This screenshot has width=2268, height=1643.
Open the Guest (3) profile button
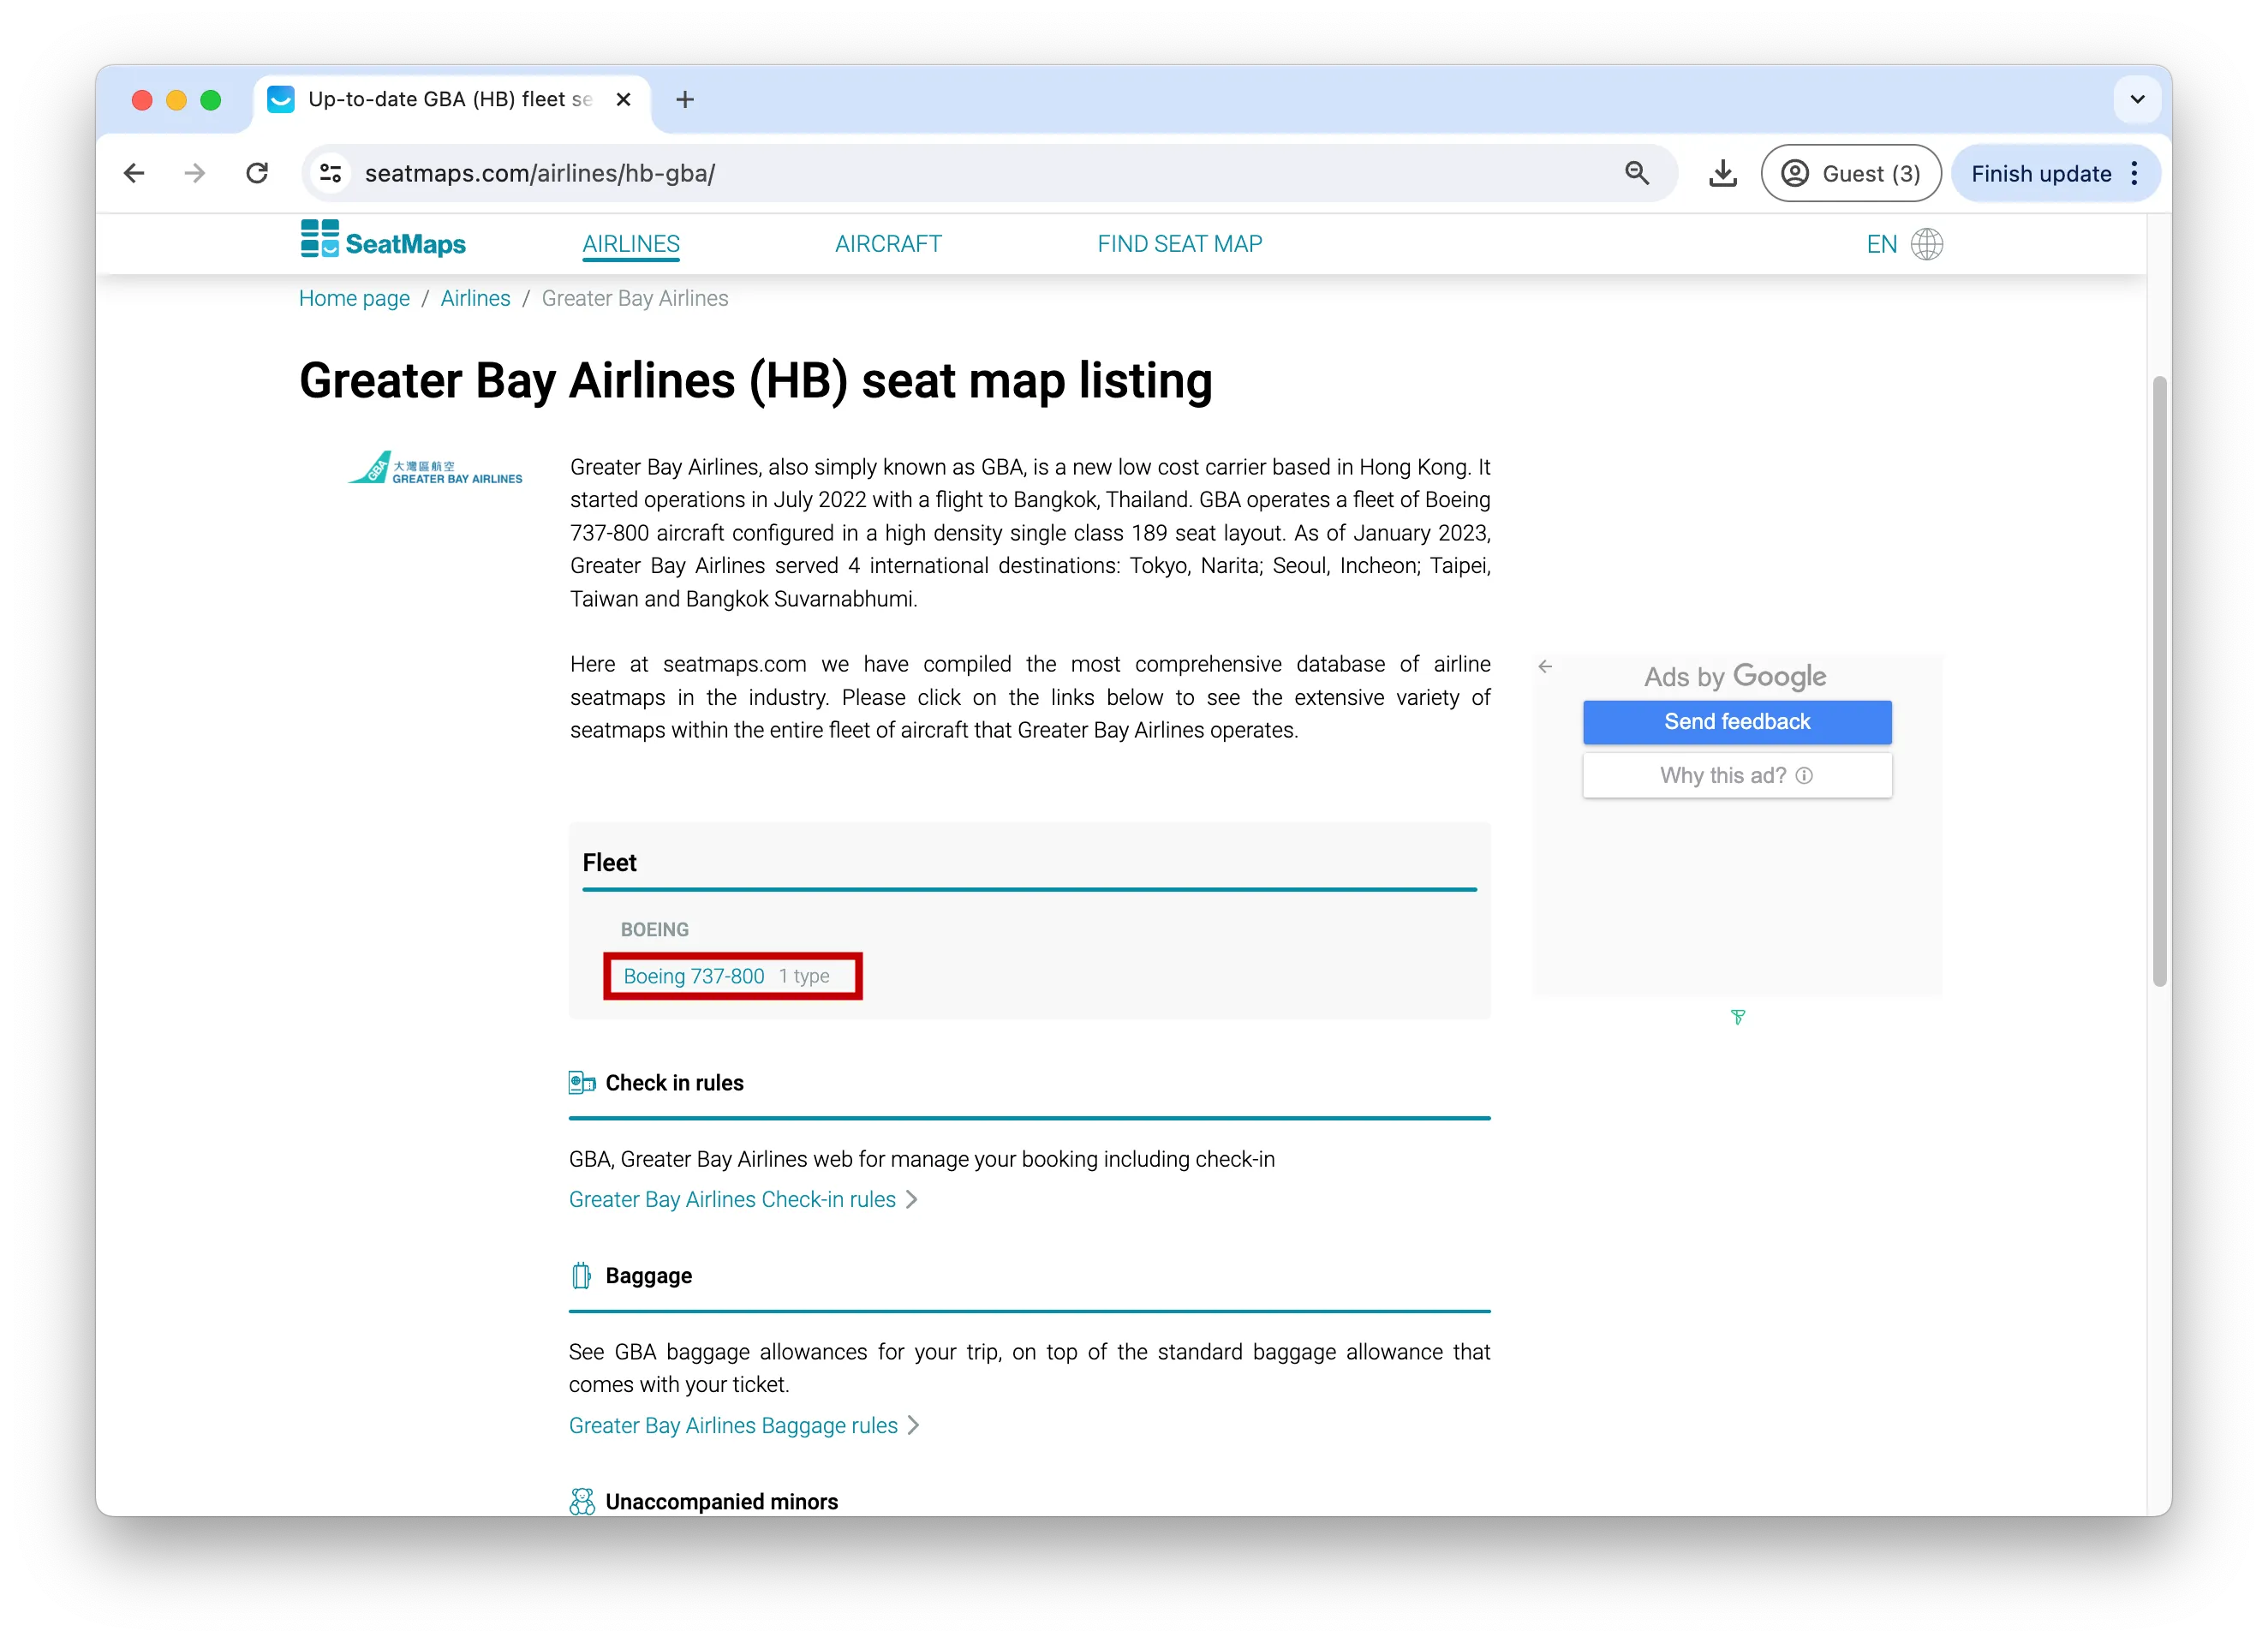tap(1850, 173)
